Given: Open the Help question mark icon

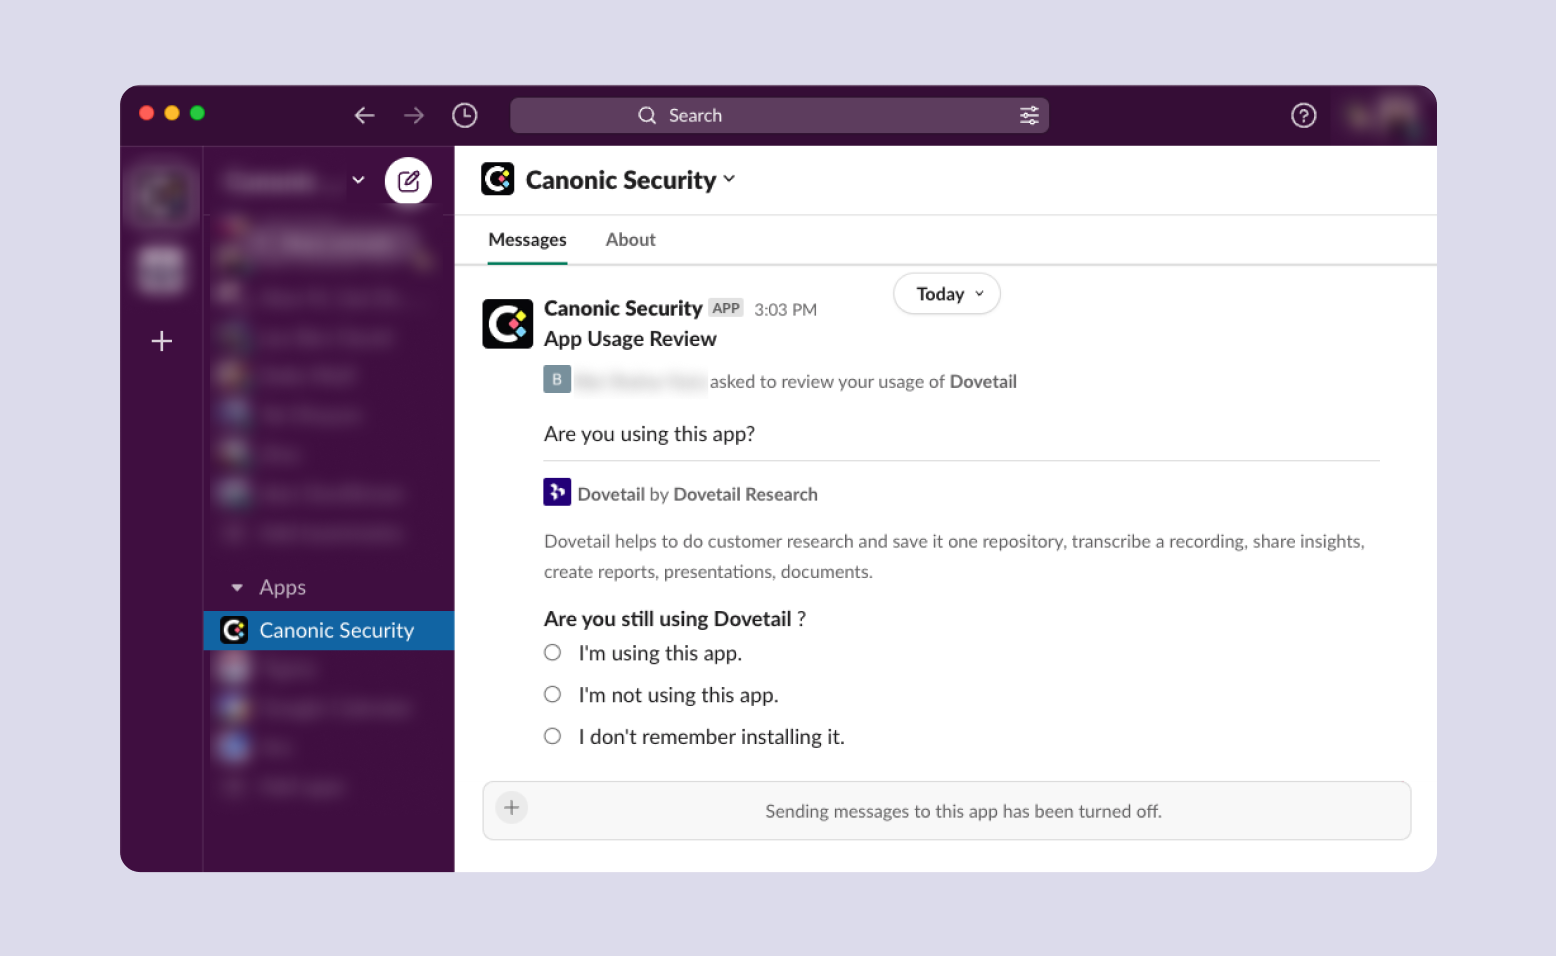Looking at the screenshot, I should point(1303,115).
